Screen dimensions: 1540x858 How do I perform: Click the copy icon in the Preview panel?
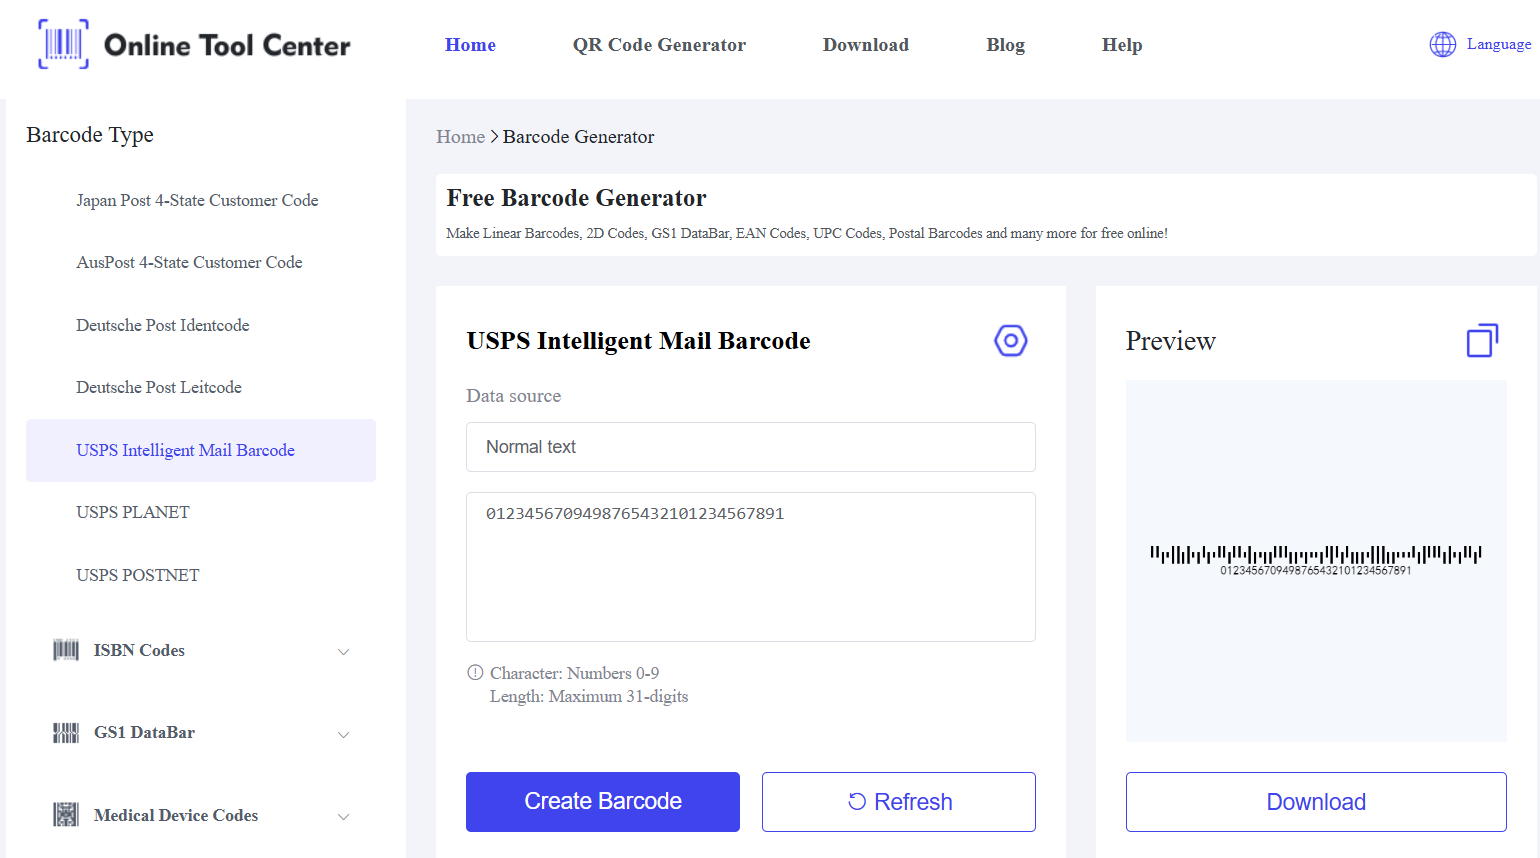[1482, 341]
